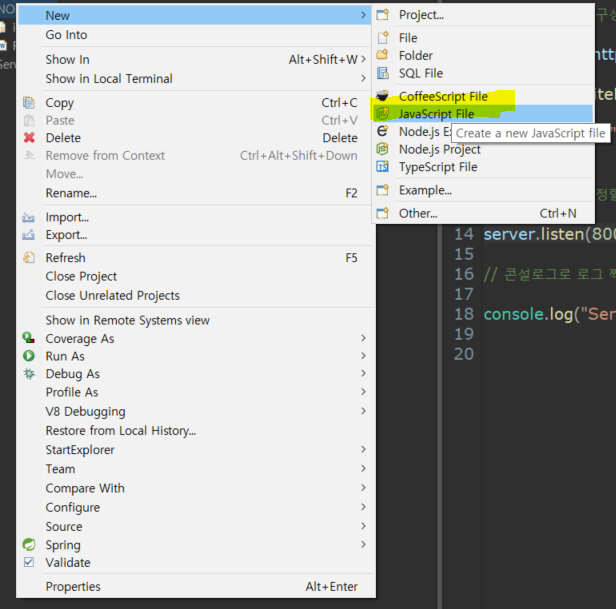Select Go Into menu entry
The width and height of the screenshot is (616, 609).
pyautogui.click(x=195, y=35)
